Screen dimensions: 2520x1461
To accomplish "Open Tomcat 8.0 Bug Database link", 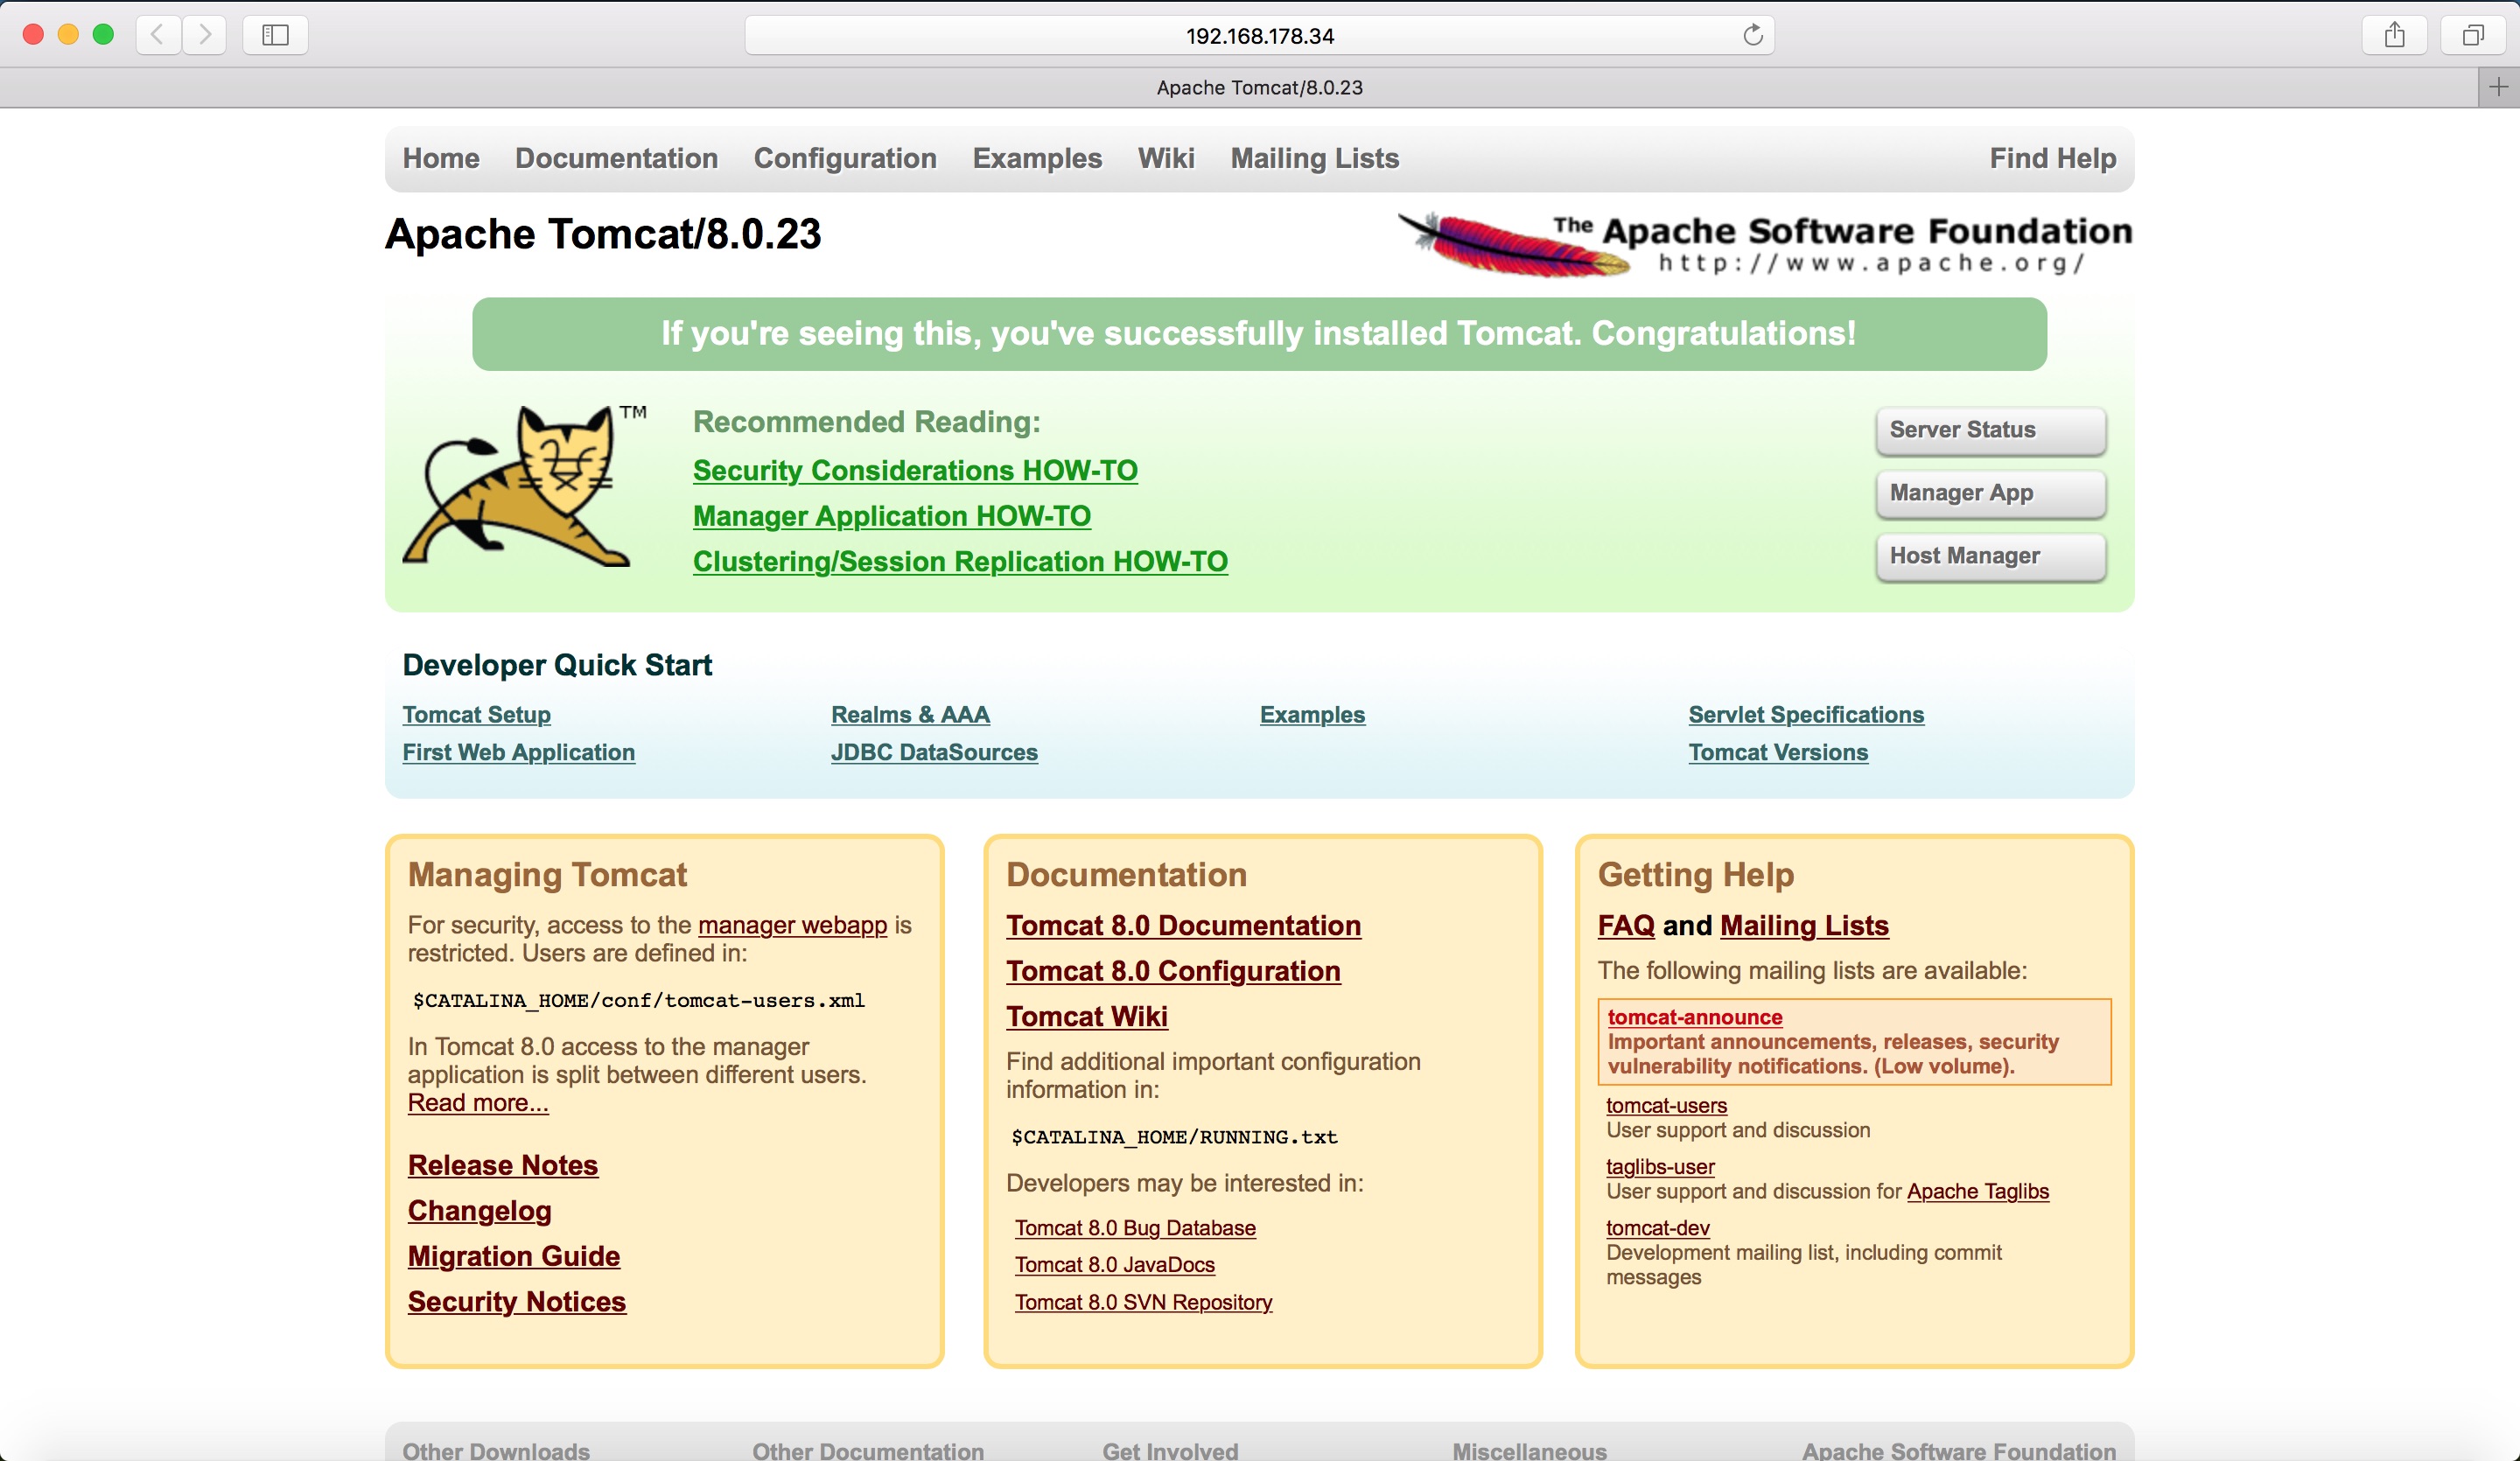I will pos(1135,1228).
